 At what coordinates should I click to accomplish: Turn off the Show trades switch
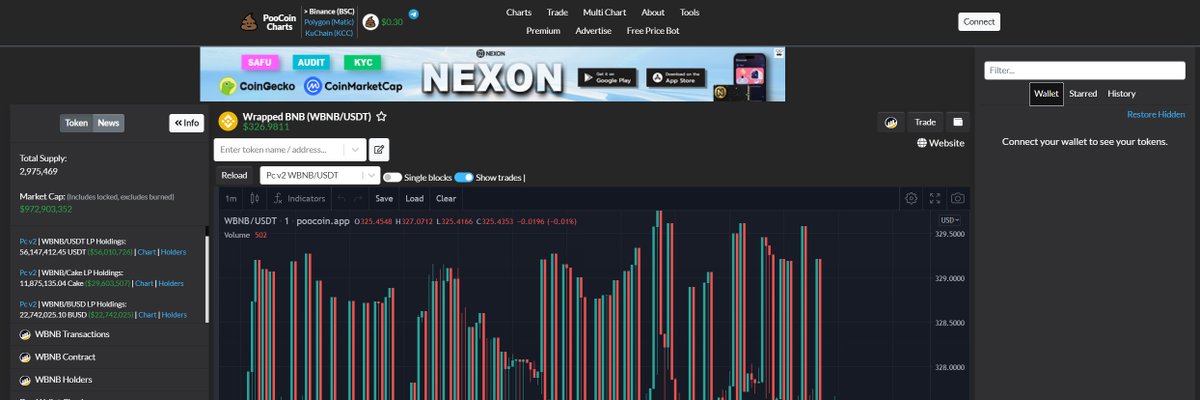coord(464,177)
